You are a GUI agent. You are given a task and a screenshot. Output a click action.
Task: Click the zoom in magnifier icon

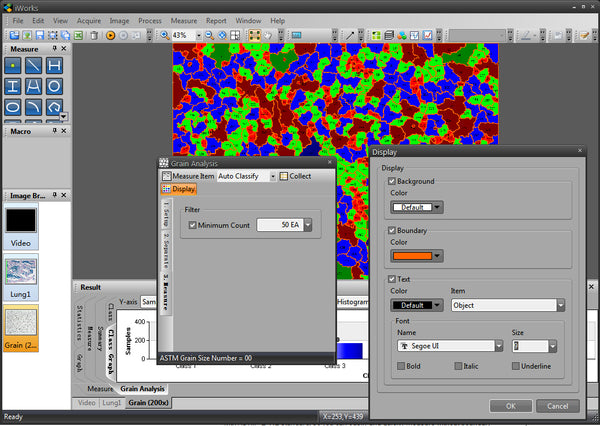tap(165, 36)
